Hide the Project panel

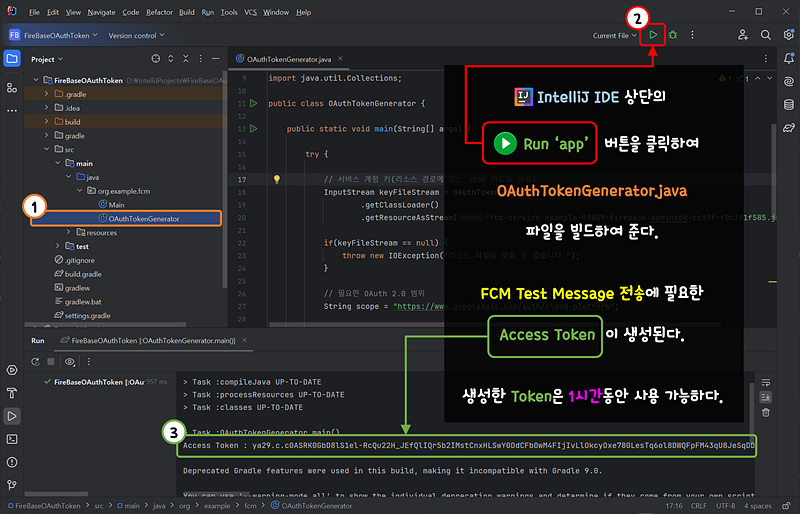216,59
